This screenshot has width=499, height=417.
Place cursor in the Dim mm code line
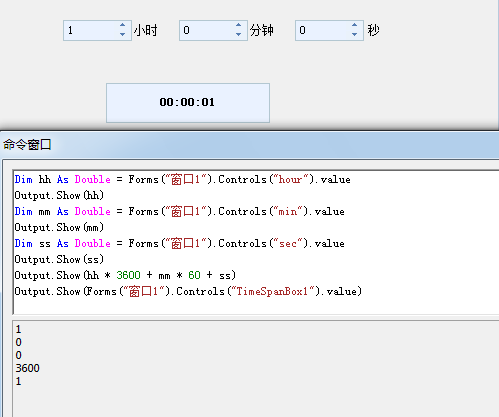click(179, 211)
